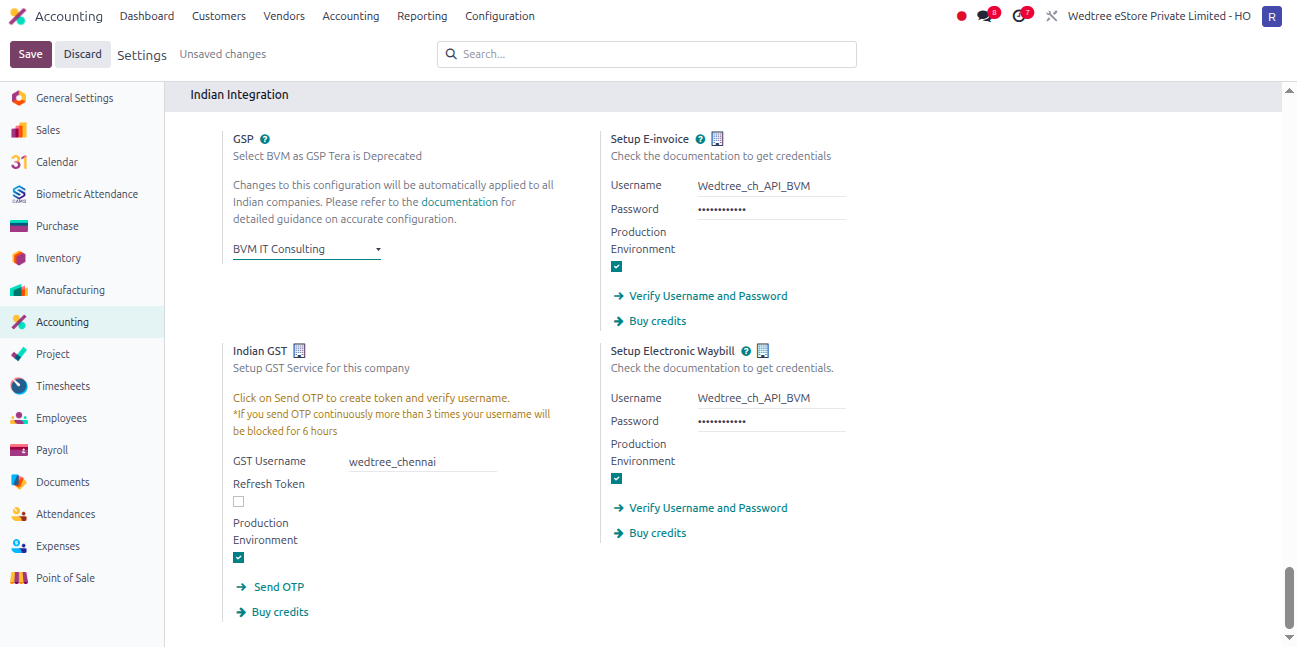Toggle Production Environment under Indian GST
Viewport: 1297px width, 647px height.
(x=238, y=557)
